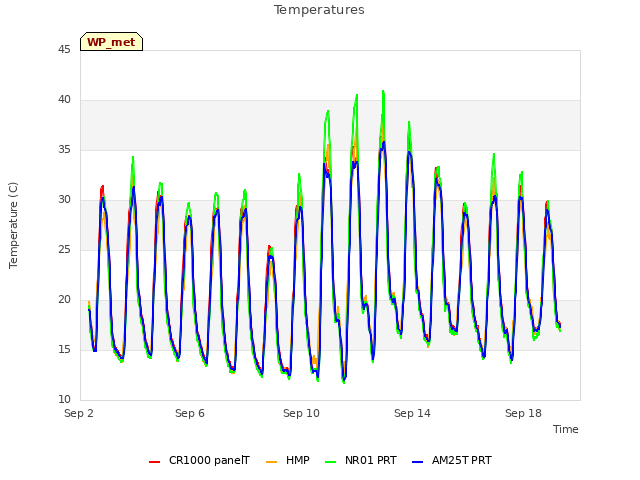
Task: Click the 40 y-axis tick label
Action: coord(64,100)
